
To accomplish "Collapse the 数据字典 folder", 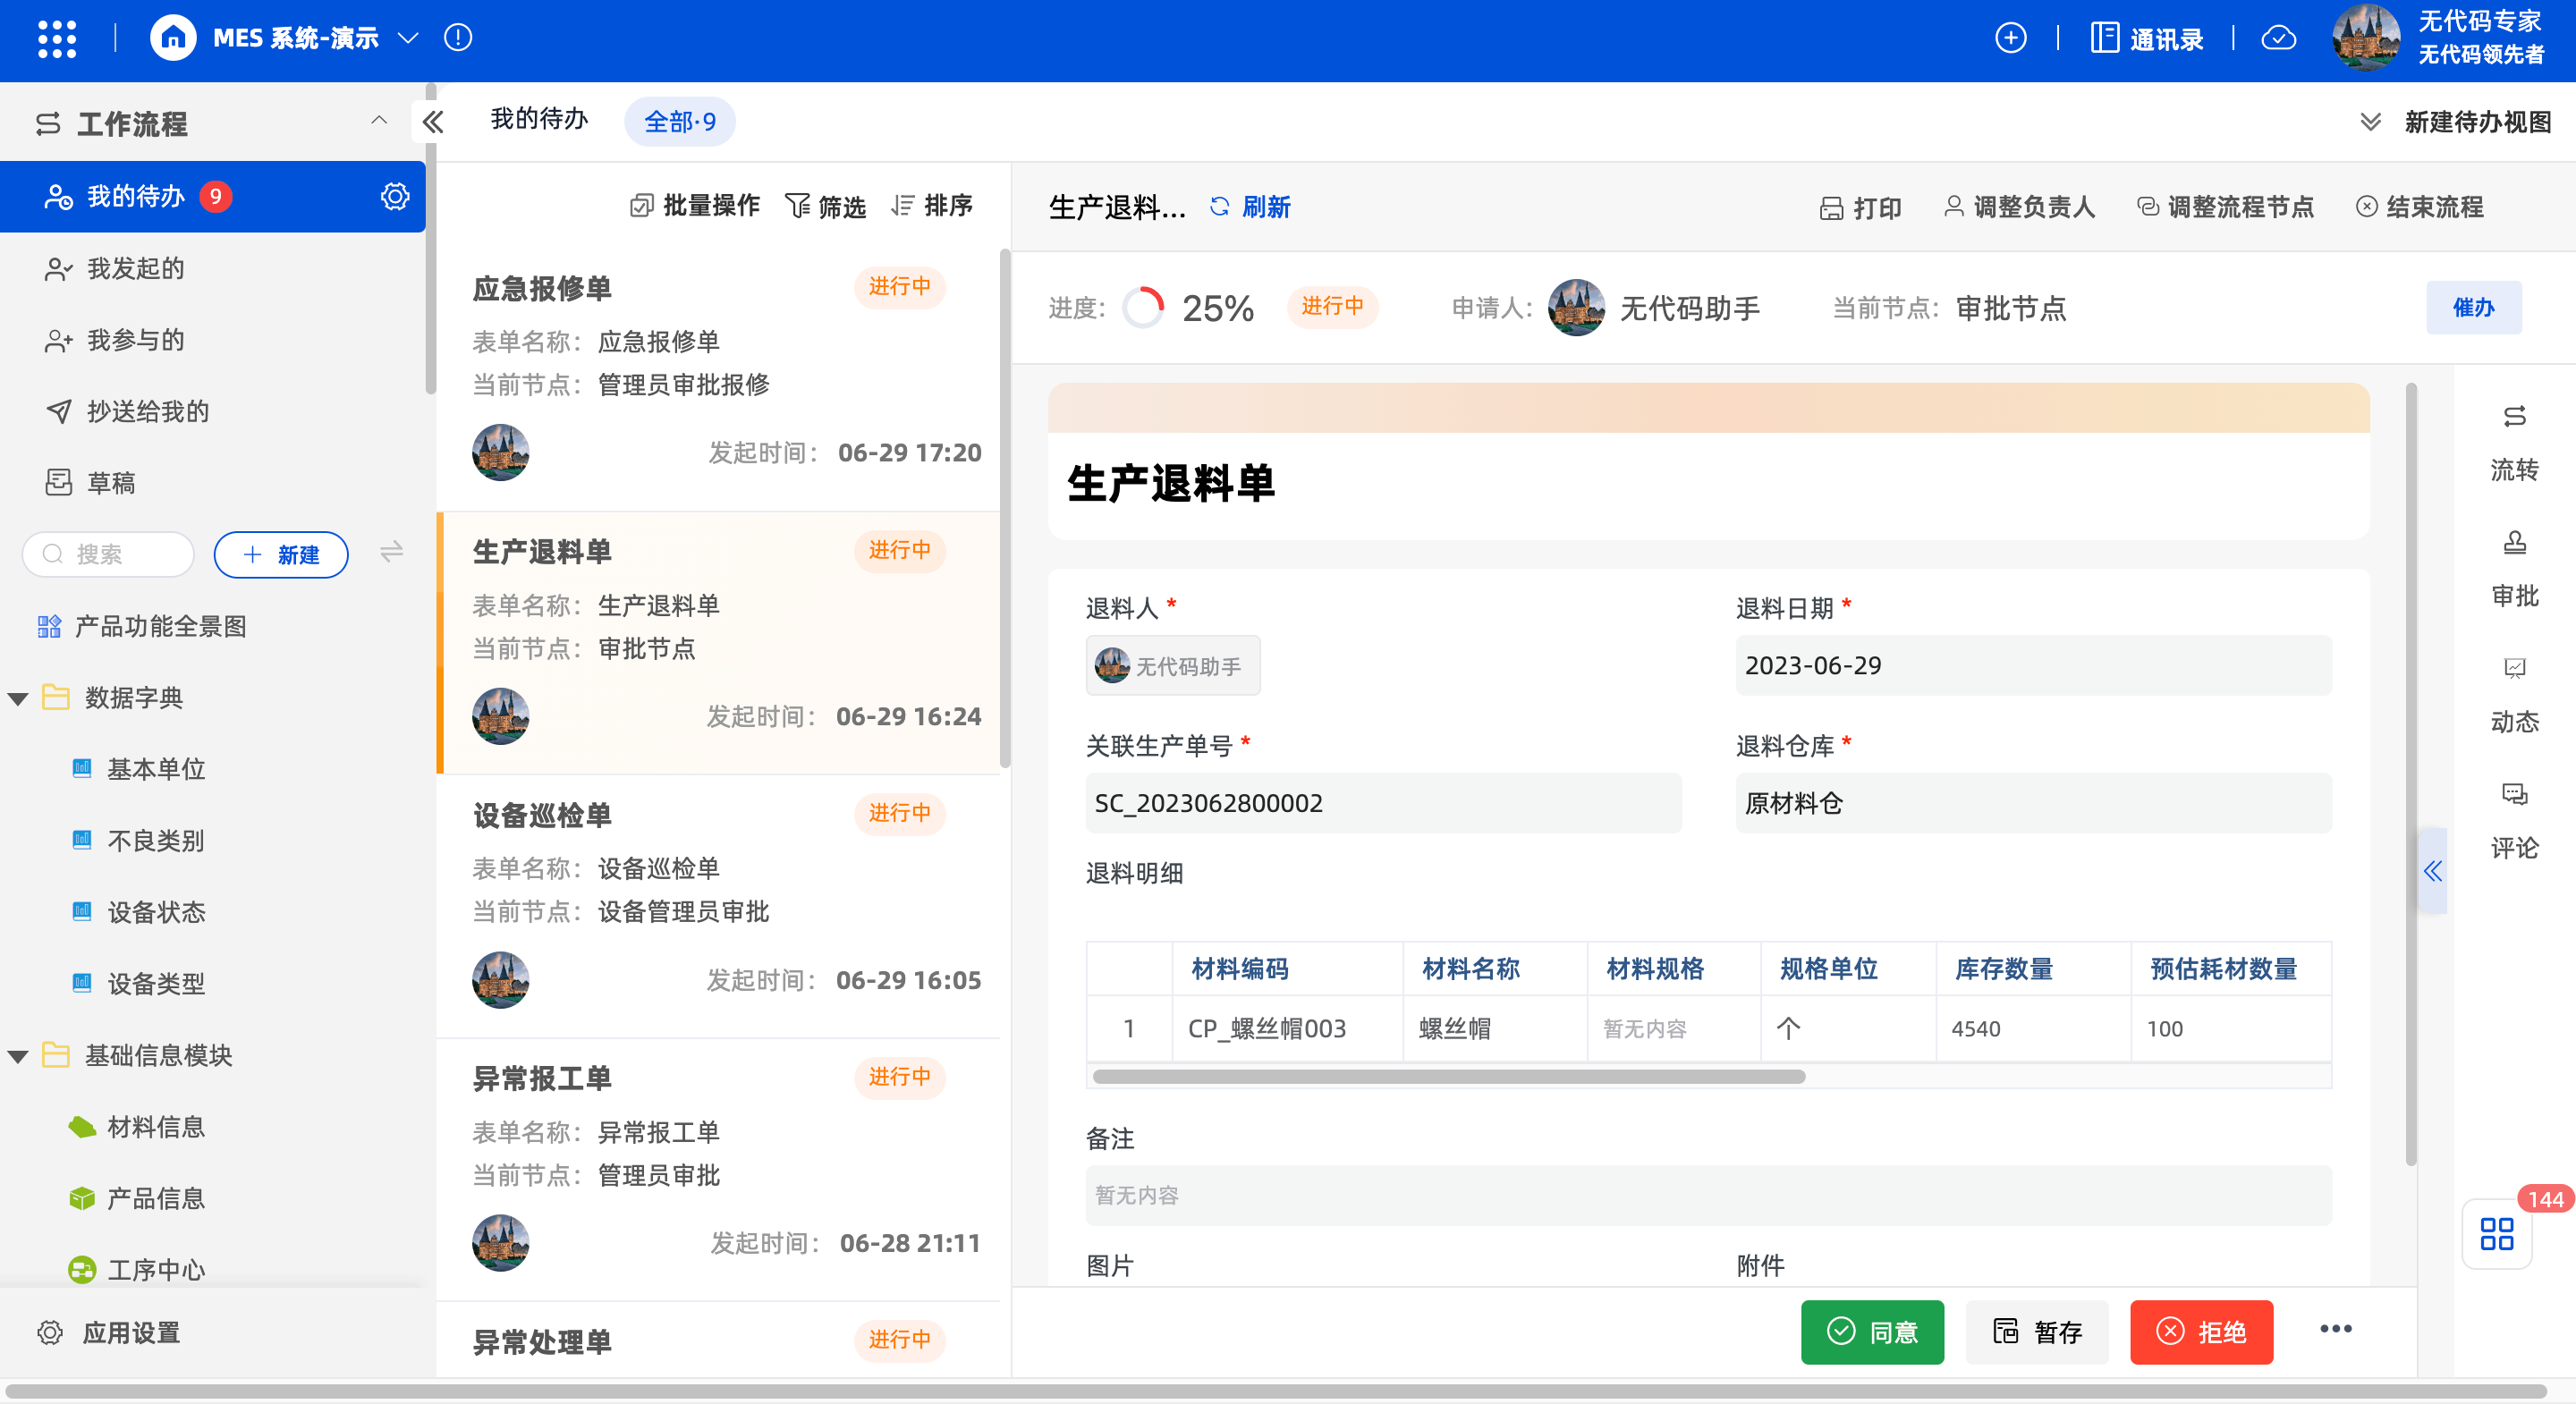I will [x=18, y=698].
